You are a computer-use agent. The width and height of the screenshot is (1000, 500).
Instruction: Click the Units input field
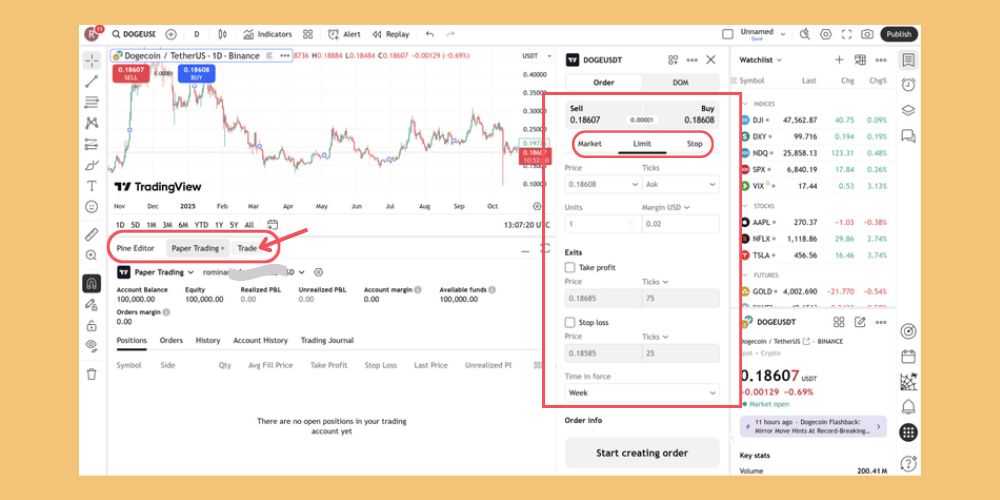600,224
